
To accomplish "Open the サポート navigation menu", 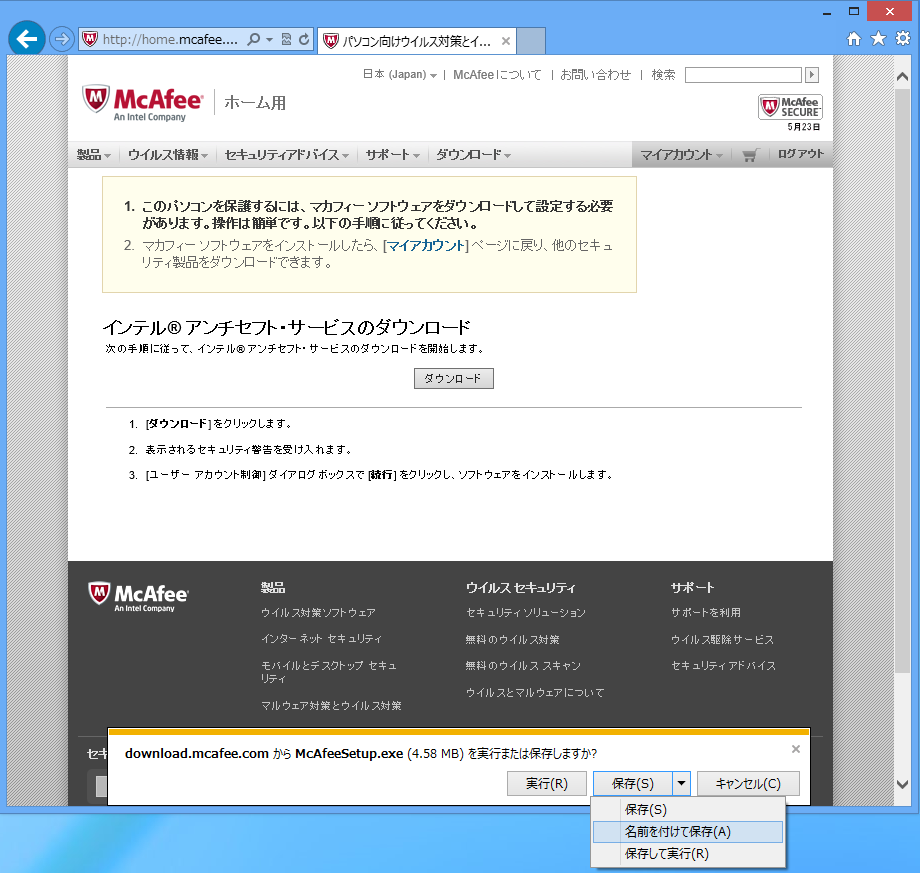I will tap(393, 155).
